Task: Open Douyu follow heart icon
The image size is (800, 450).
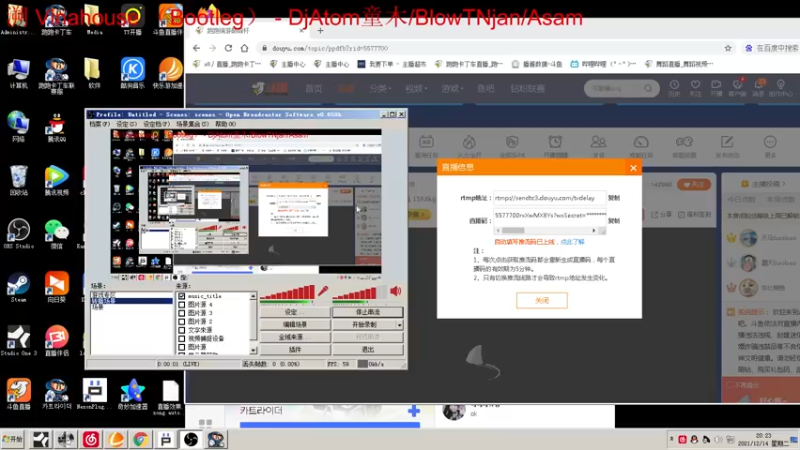Action: click(x=695, y=88)
